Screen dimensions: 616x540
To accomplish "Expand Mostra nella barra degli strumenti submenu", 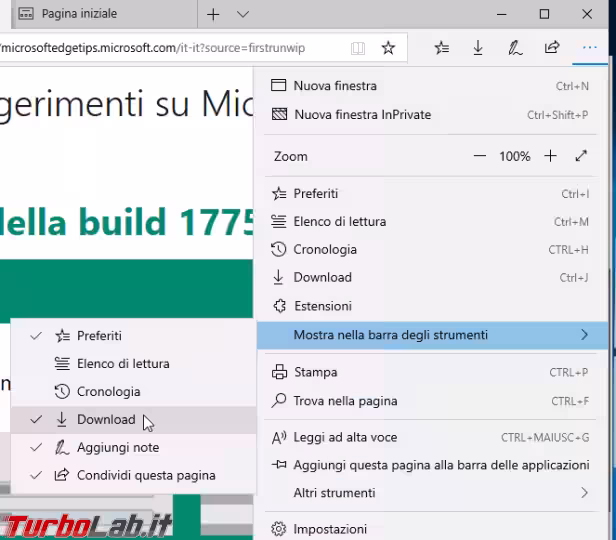I will 431,335.
